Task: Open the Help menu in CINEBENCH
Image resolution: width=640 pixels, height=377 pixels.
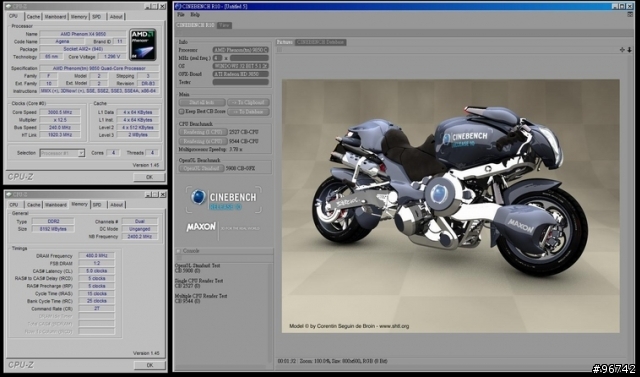Action: coord(195,15)
